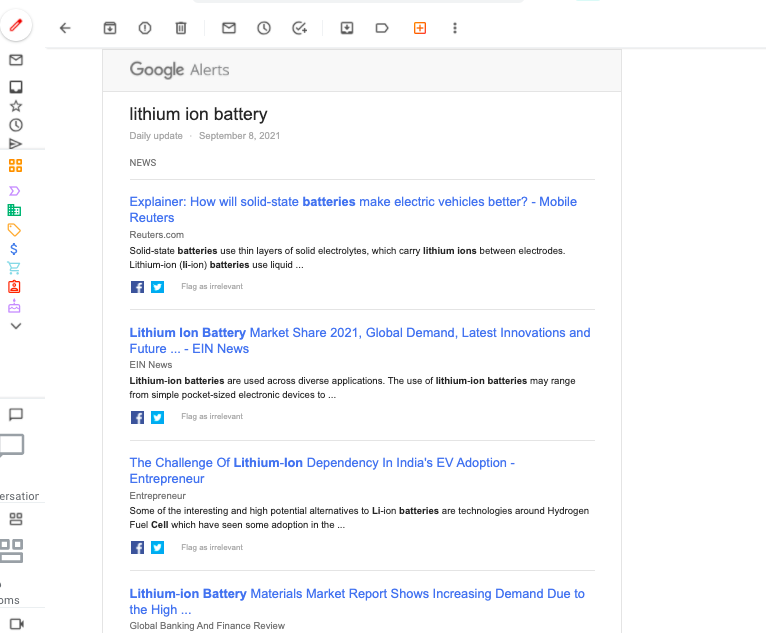Click the orange grid icon in the sidebar
766x633 pixels.
pos(16,166)
